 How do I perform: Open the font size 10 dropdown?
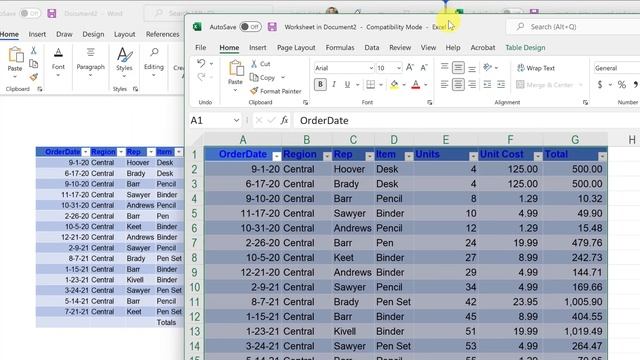click(x=399, y=68)
